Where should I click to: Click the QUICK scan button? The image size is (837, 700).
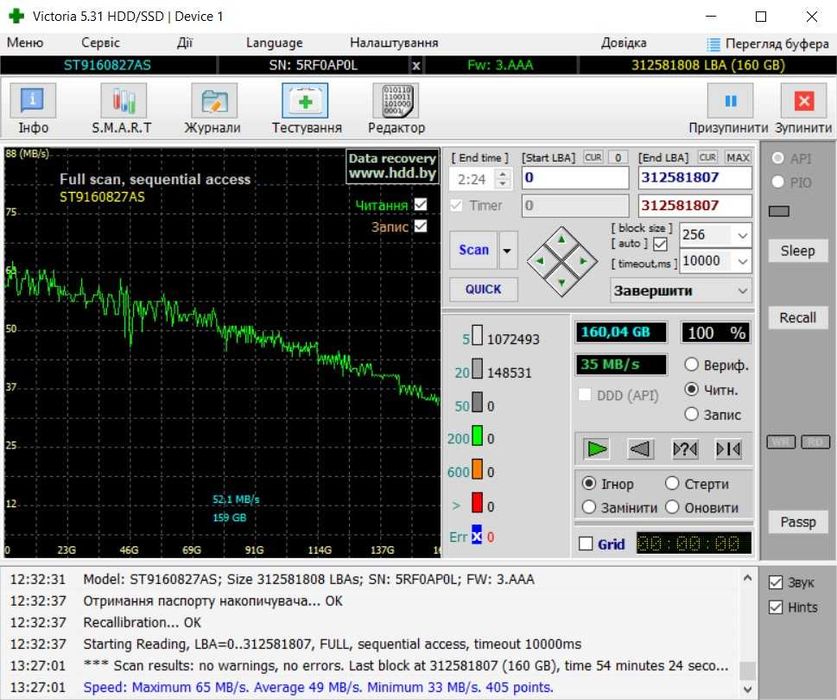[483, 289]
